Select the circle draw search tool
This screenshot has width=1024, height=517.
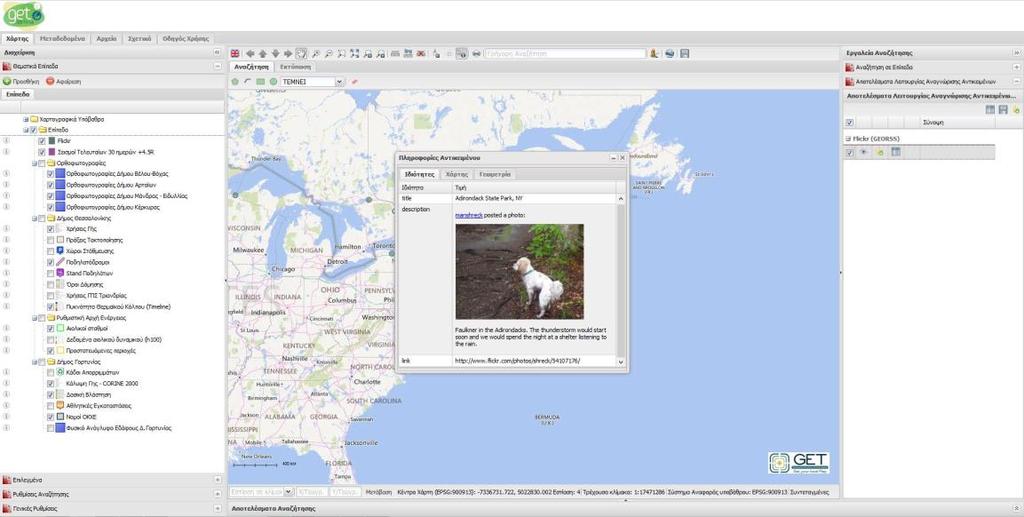(x=273, y=82)
